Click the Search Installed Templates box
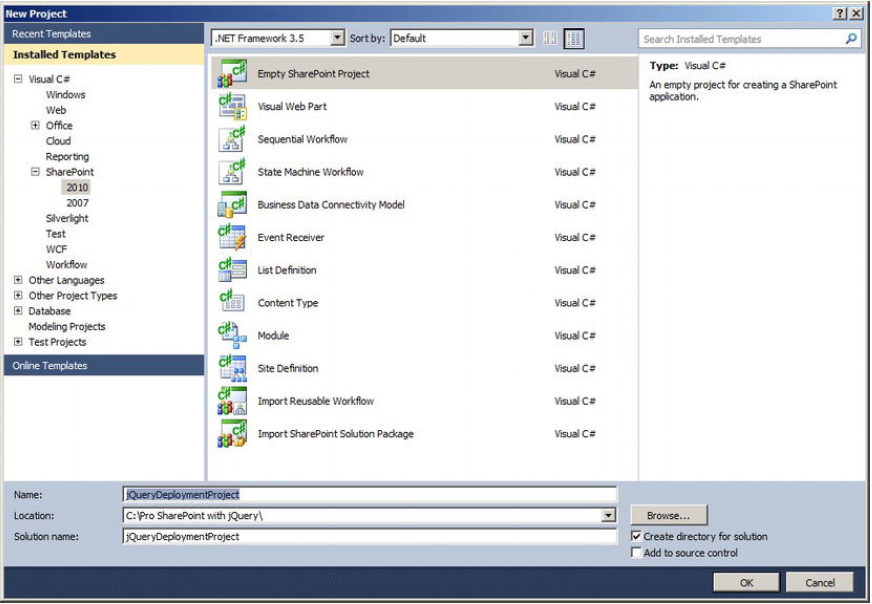This screenshot has height=604, width=872. pyautogui.click(x=749, y=39)
